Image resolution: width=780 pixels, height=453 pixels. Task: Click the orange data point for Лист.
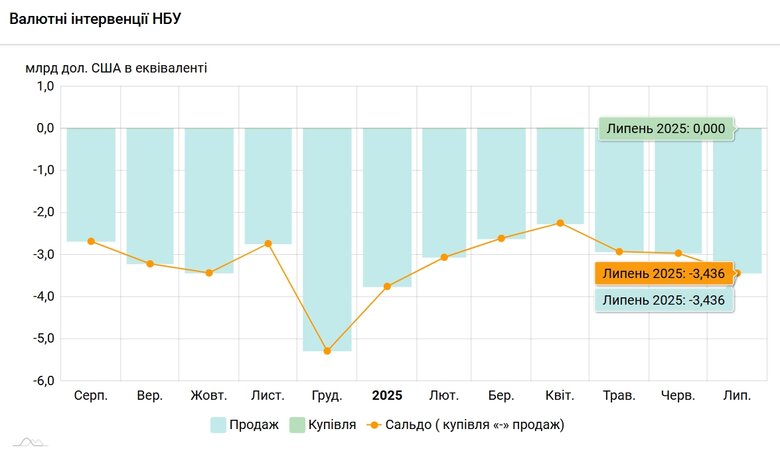[268, 244]
